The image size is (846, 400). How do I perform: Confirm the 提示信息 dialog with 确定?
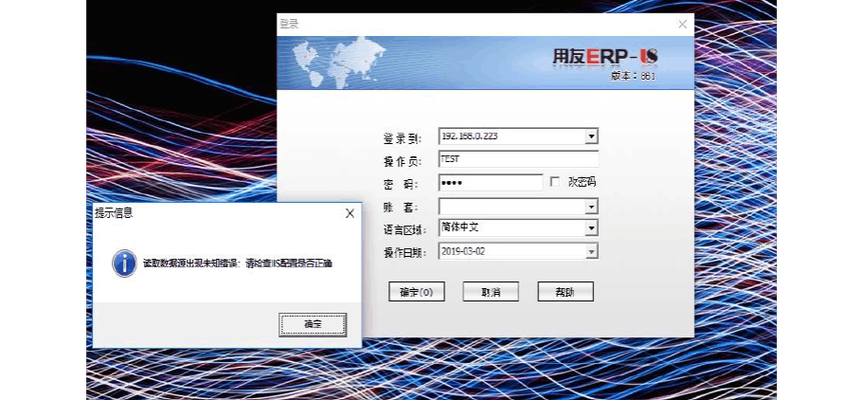[x=312, y=324]
